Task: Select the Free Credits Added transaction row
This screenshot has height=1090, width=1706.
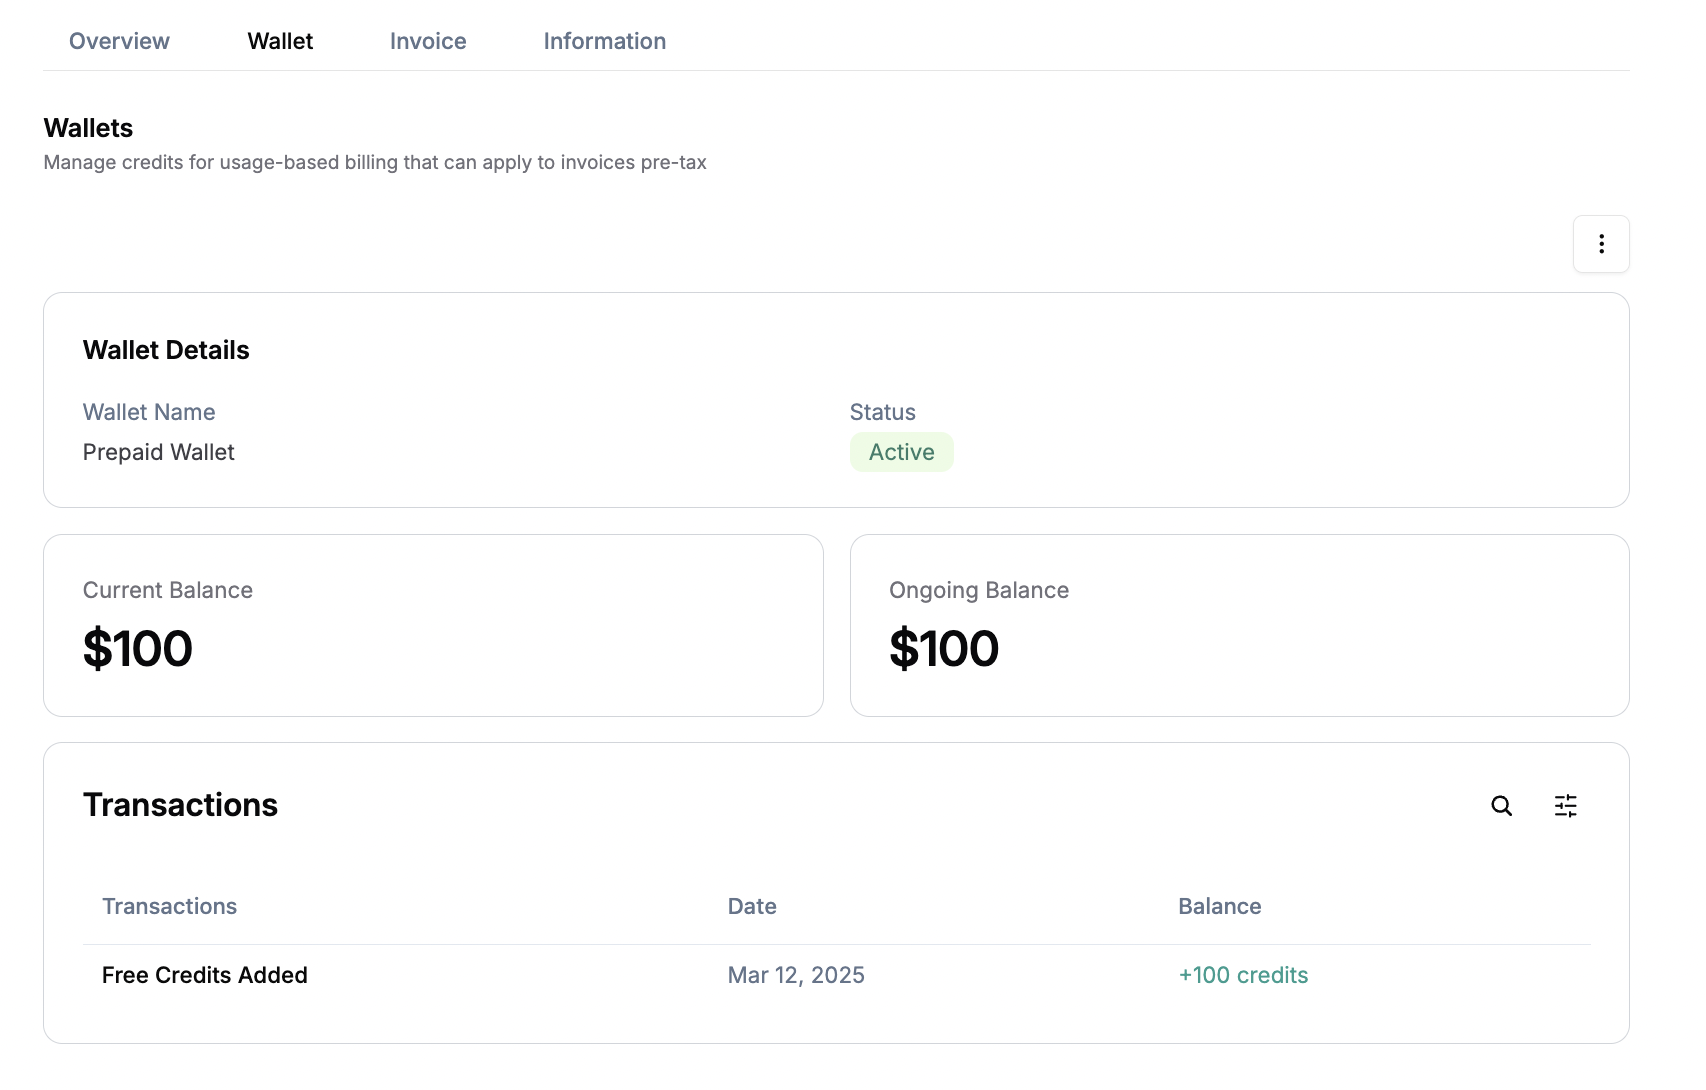Action: (836, 975)
